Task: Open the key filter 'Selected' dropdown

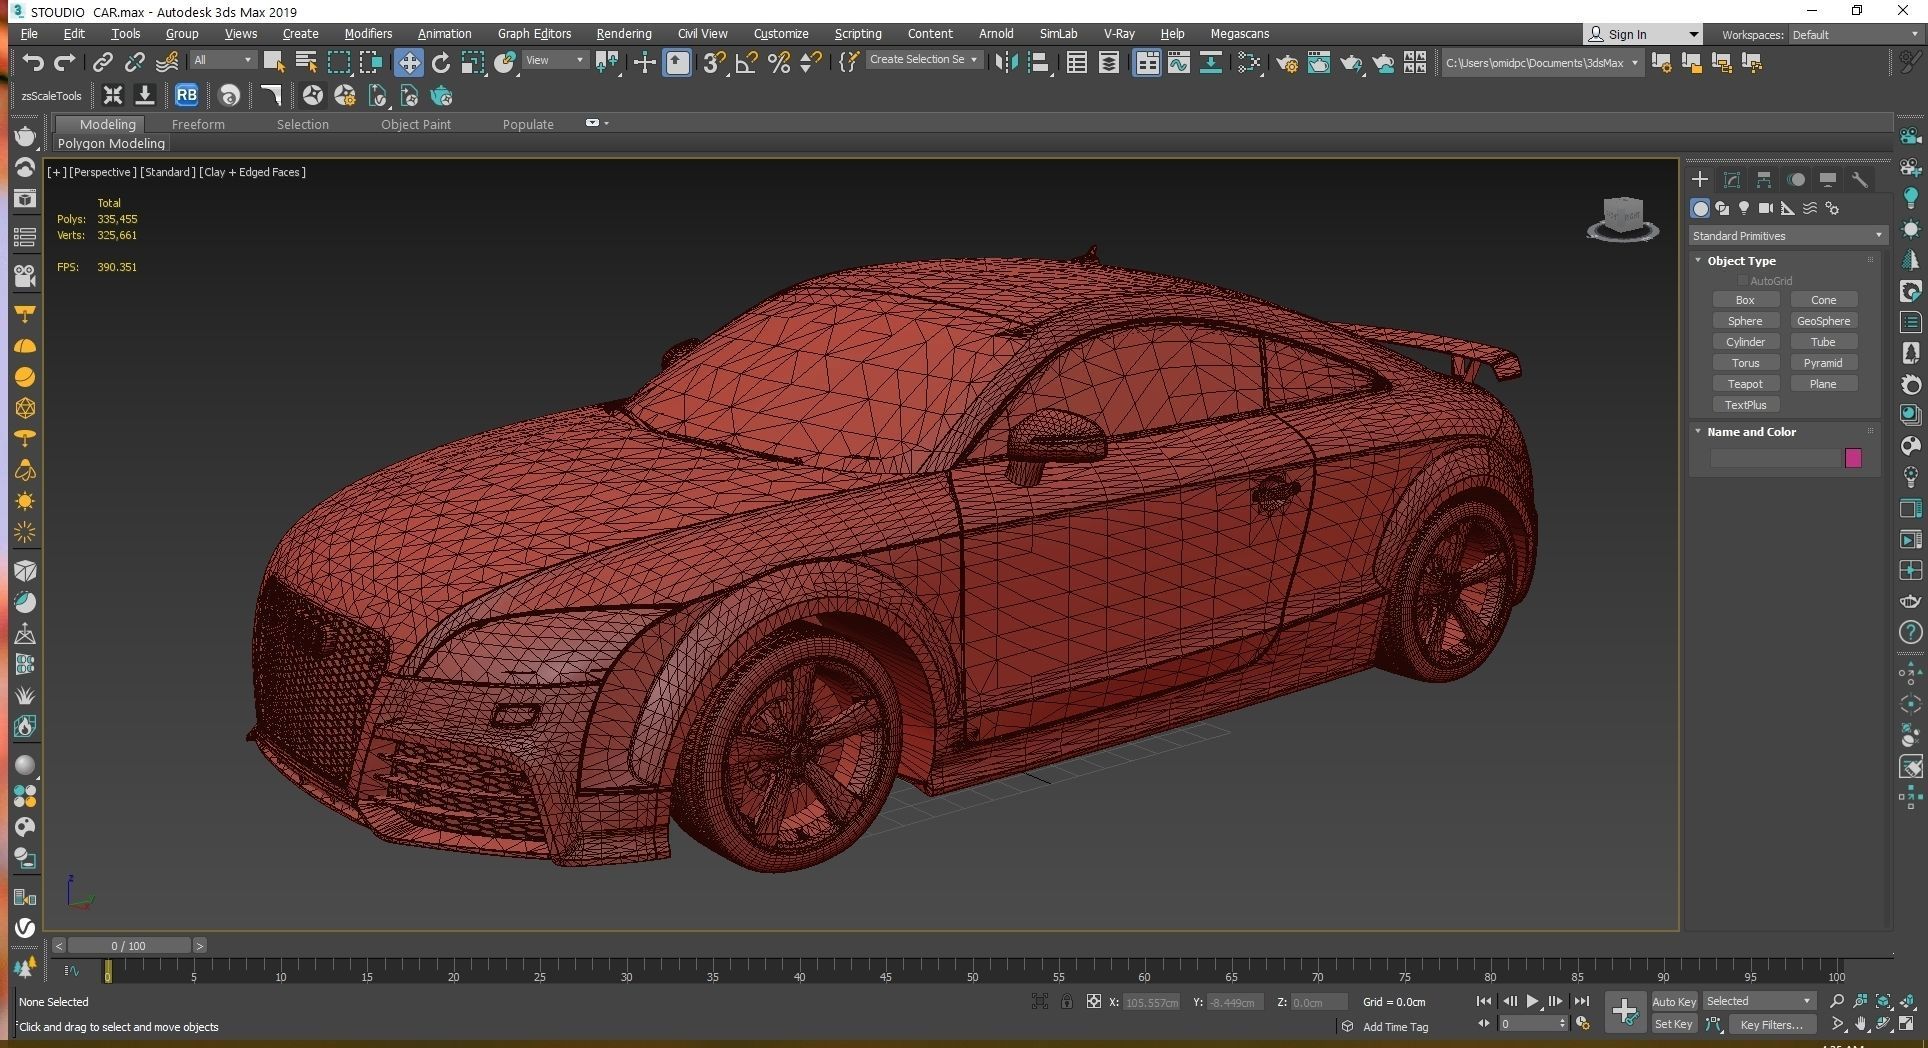Action: [x=1758, y=1001]
